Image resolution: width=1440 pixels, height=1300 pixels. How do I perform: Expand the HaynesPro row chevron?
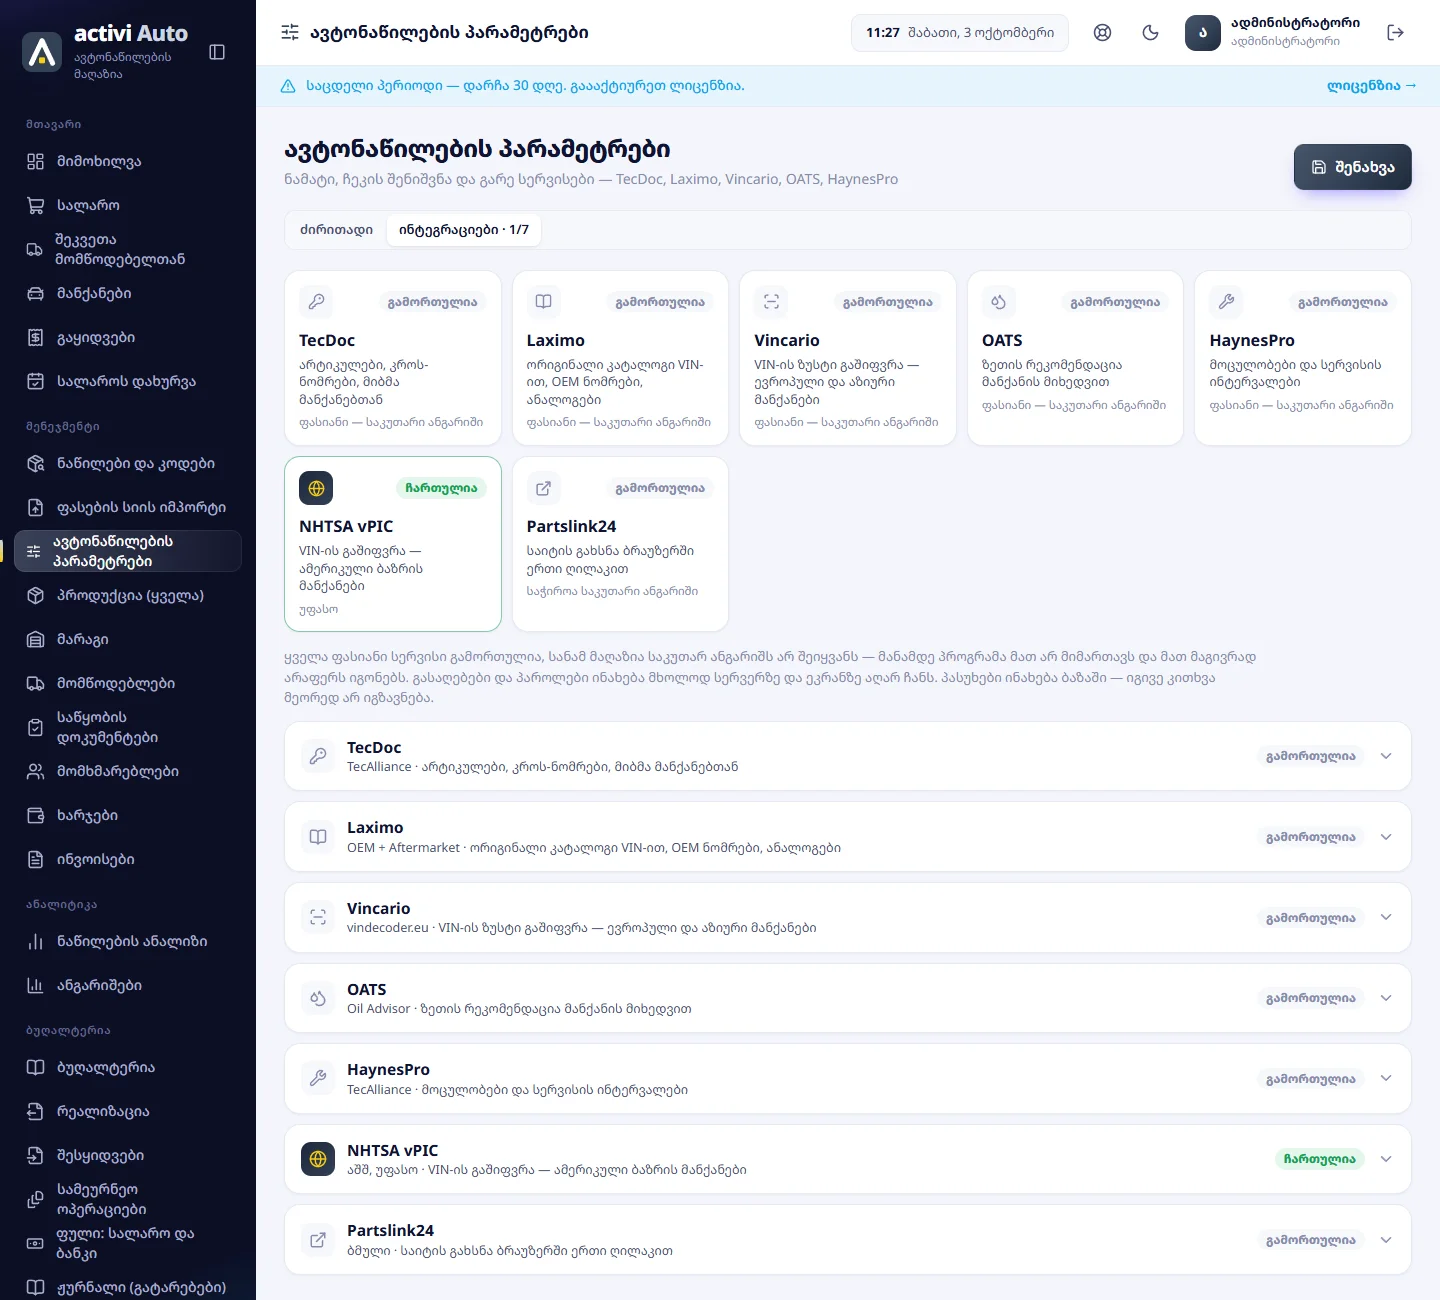pos(1386,1078)
